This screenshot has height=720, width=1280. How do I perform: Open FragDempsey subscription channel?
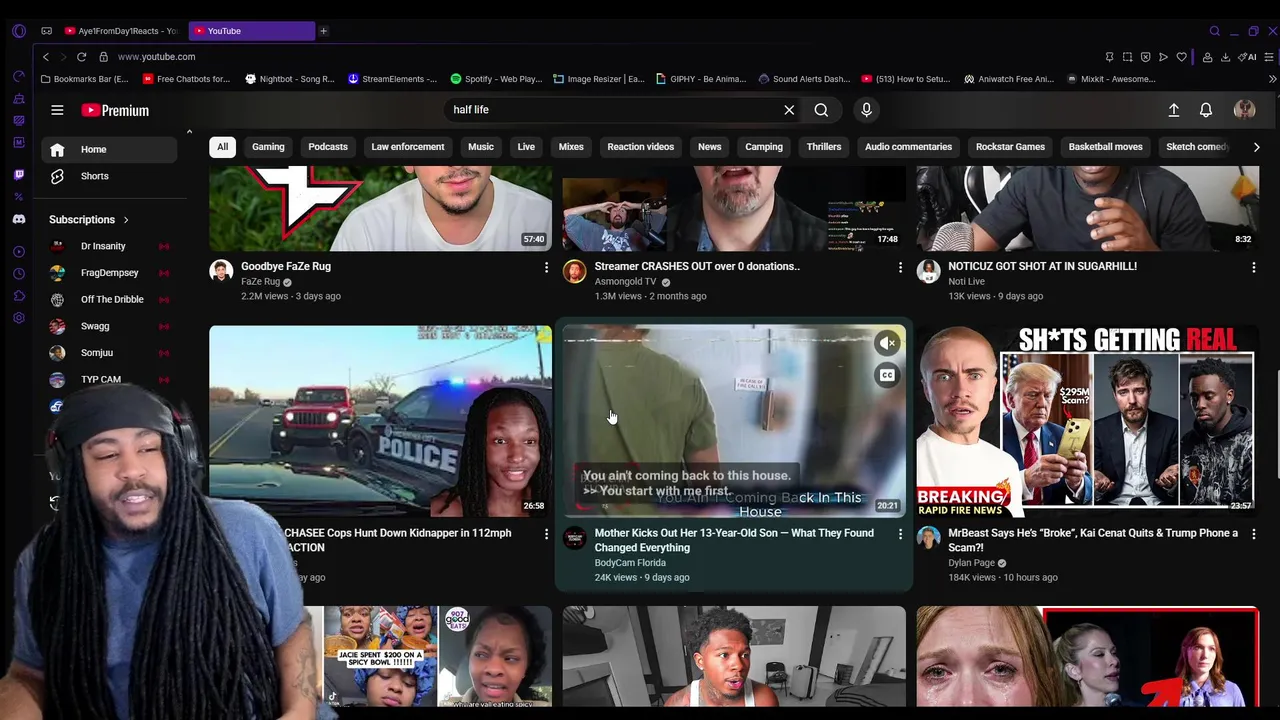[x=110, y=273]
